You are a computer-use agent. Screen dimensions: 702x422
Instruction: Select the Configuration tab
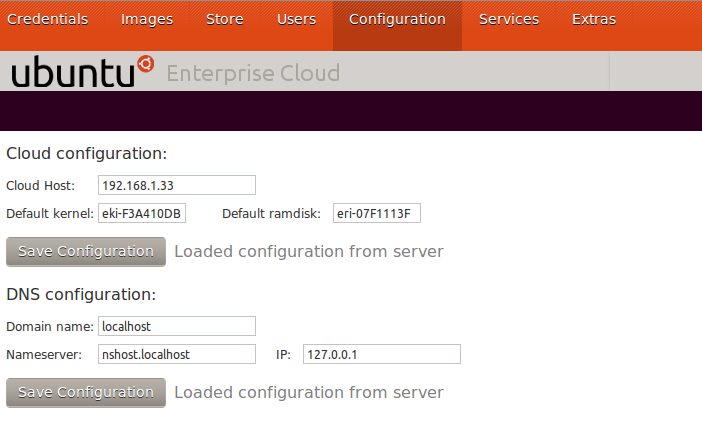[397, 19]
